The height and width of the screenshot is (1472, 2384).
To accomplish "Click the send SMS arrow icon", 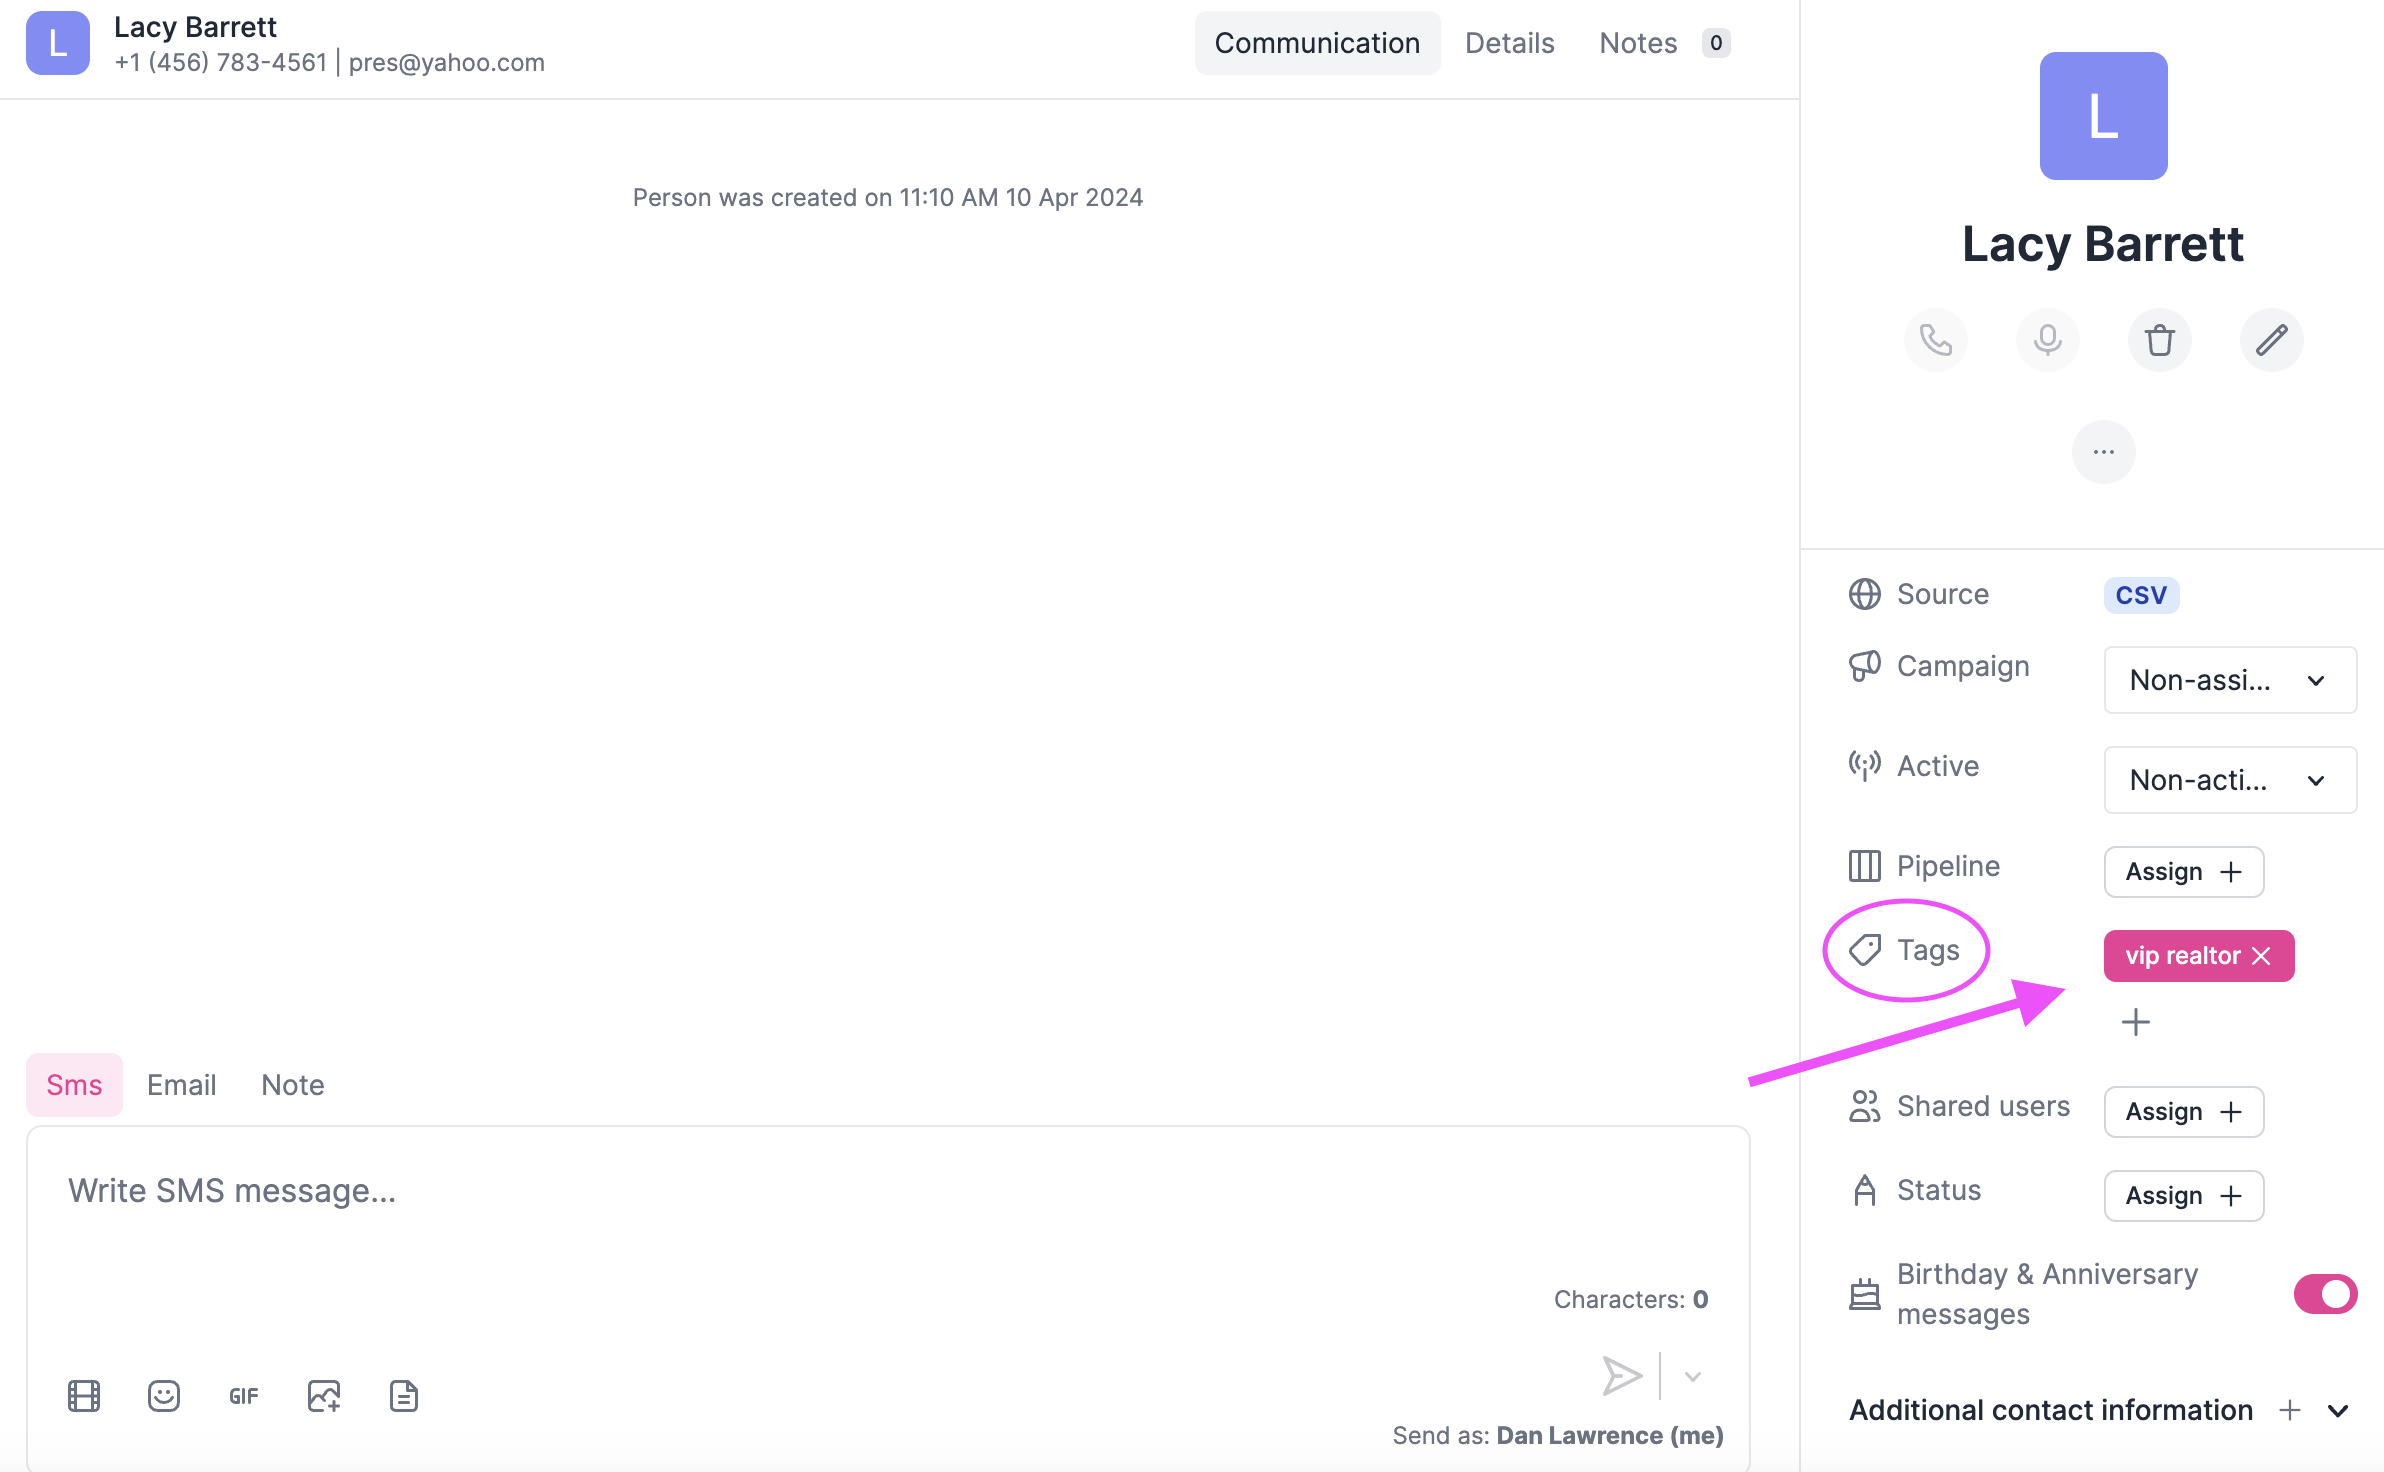I will (1622, 1375).
